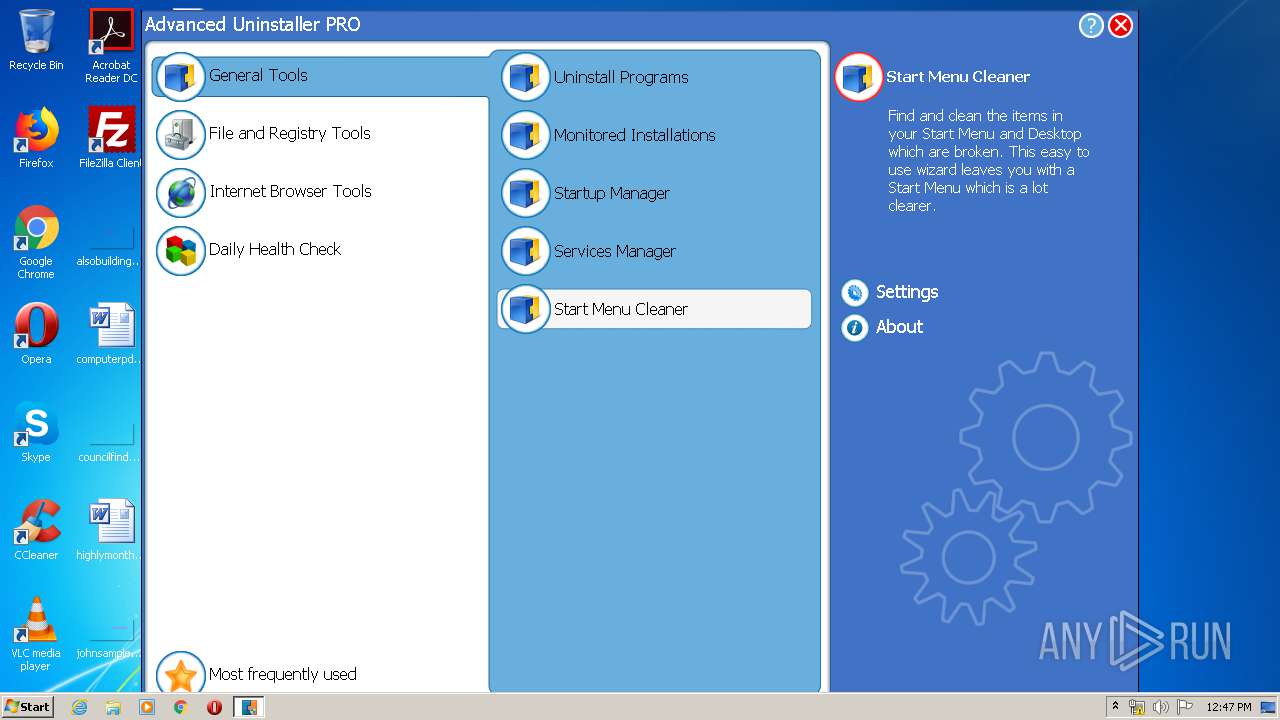Open the Settings link
The height and width of the screenshot is (720, 1280).
tap(906, 292)
